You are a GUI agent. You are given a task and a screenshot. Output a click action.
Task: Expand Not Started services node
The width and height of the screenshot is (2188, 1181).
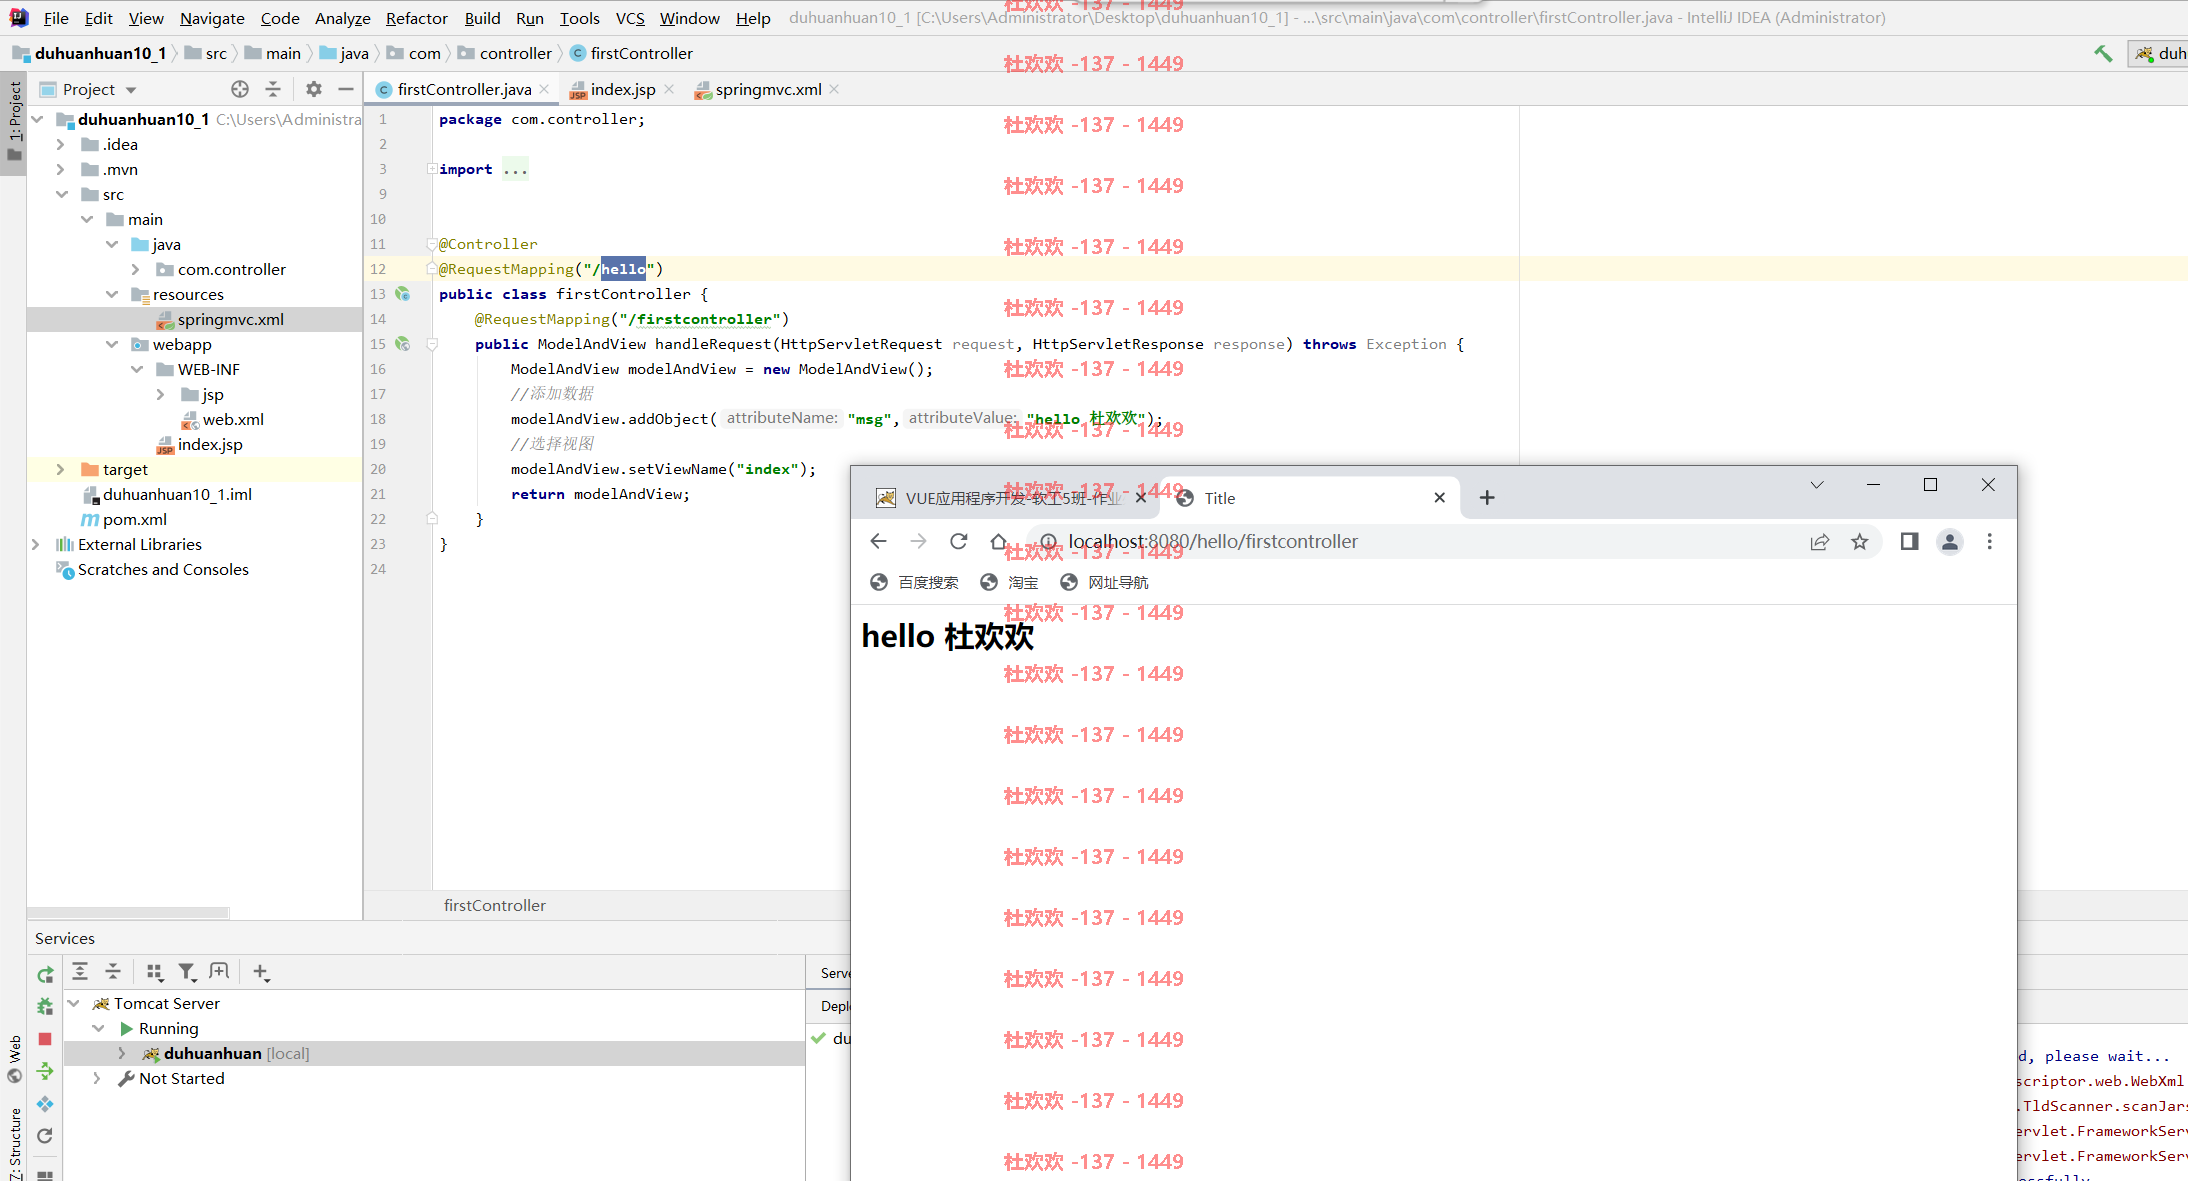pyautogui.click(x=97, y=1078)
